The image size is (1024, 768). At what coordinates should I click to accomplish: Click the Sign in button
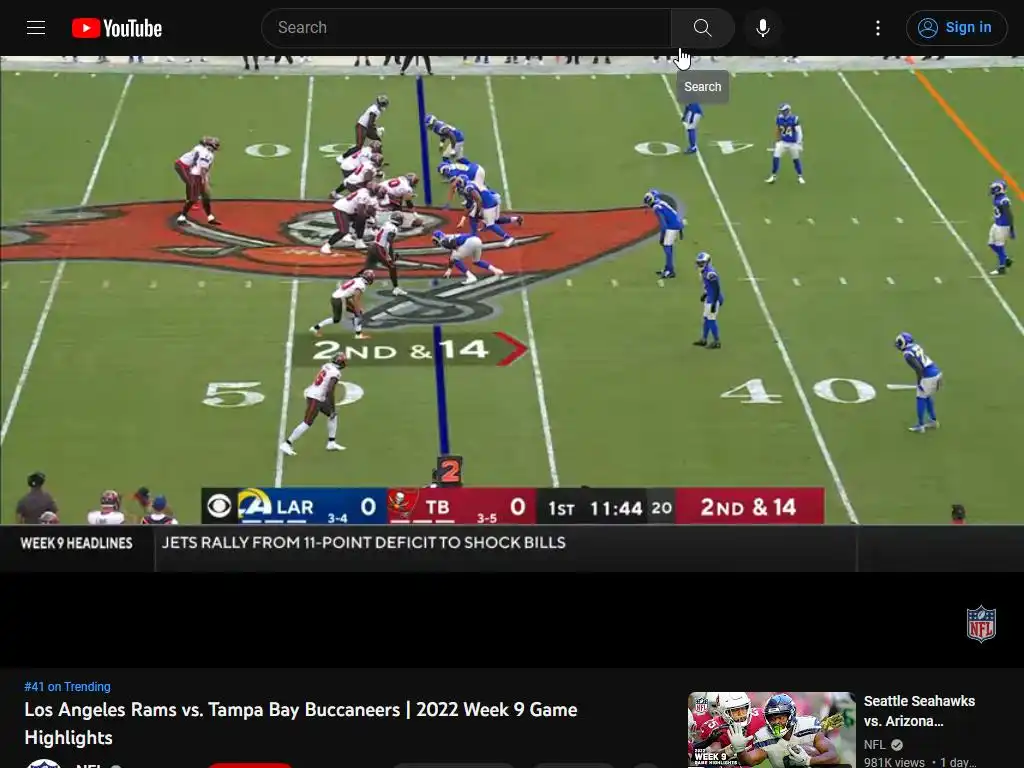point(956,27)
